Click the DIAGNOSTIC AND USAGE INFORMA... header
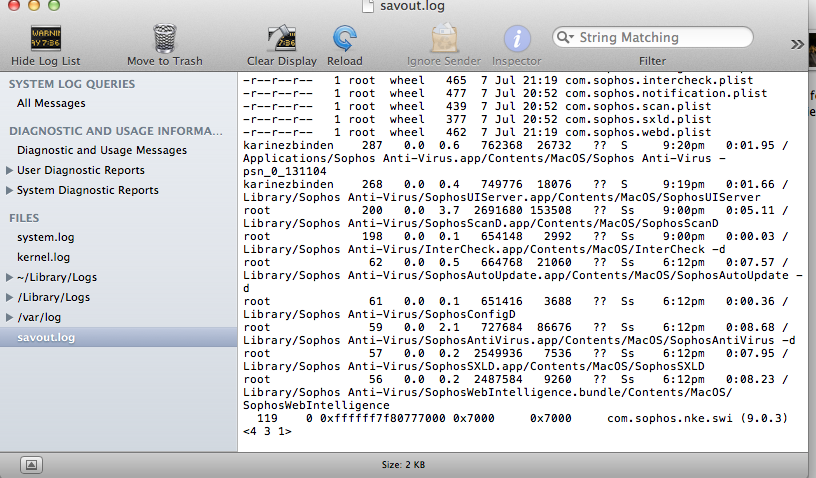This screenshot has width=816, height=478. (116, 131)
